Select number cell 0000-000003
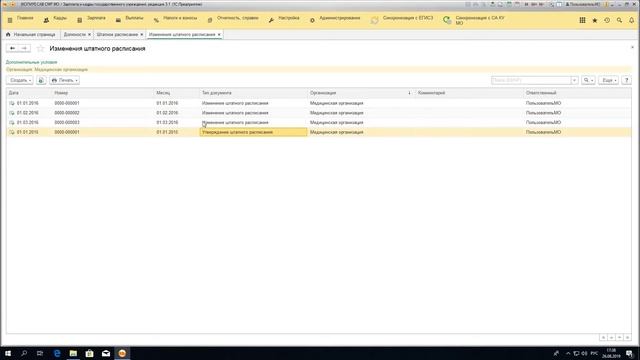This screenshot has height=360, width=640. 67,122
